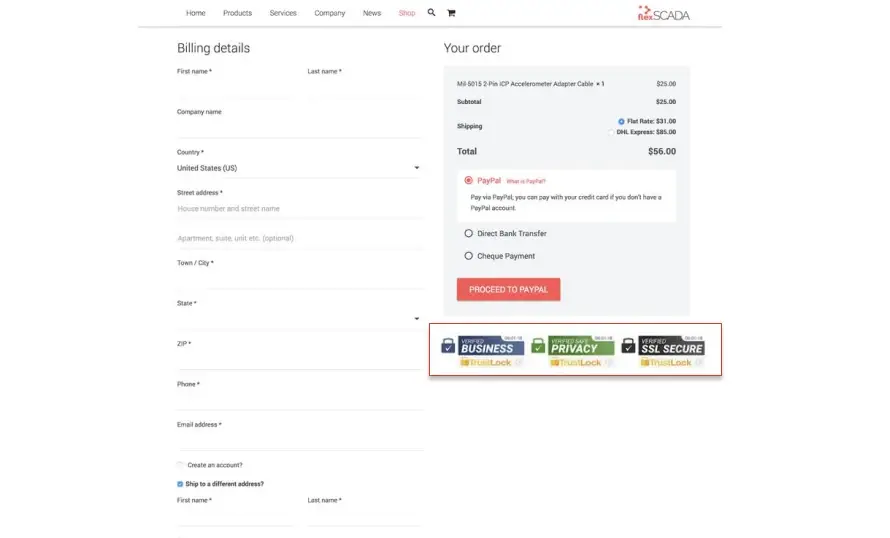The image size is (890, 538).
Task: Click the Verified Business TrustLock badge
Action: [483, 351]
